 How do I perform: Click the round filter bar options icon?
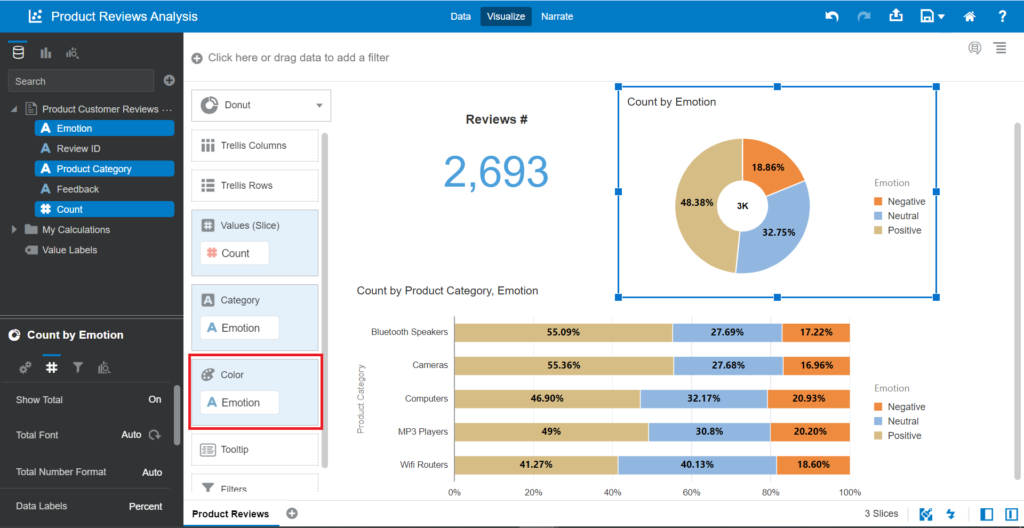click(975, 48)
